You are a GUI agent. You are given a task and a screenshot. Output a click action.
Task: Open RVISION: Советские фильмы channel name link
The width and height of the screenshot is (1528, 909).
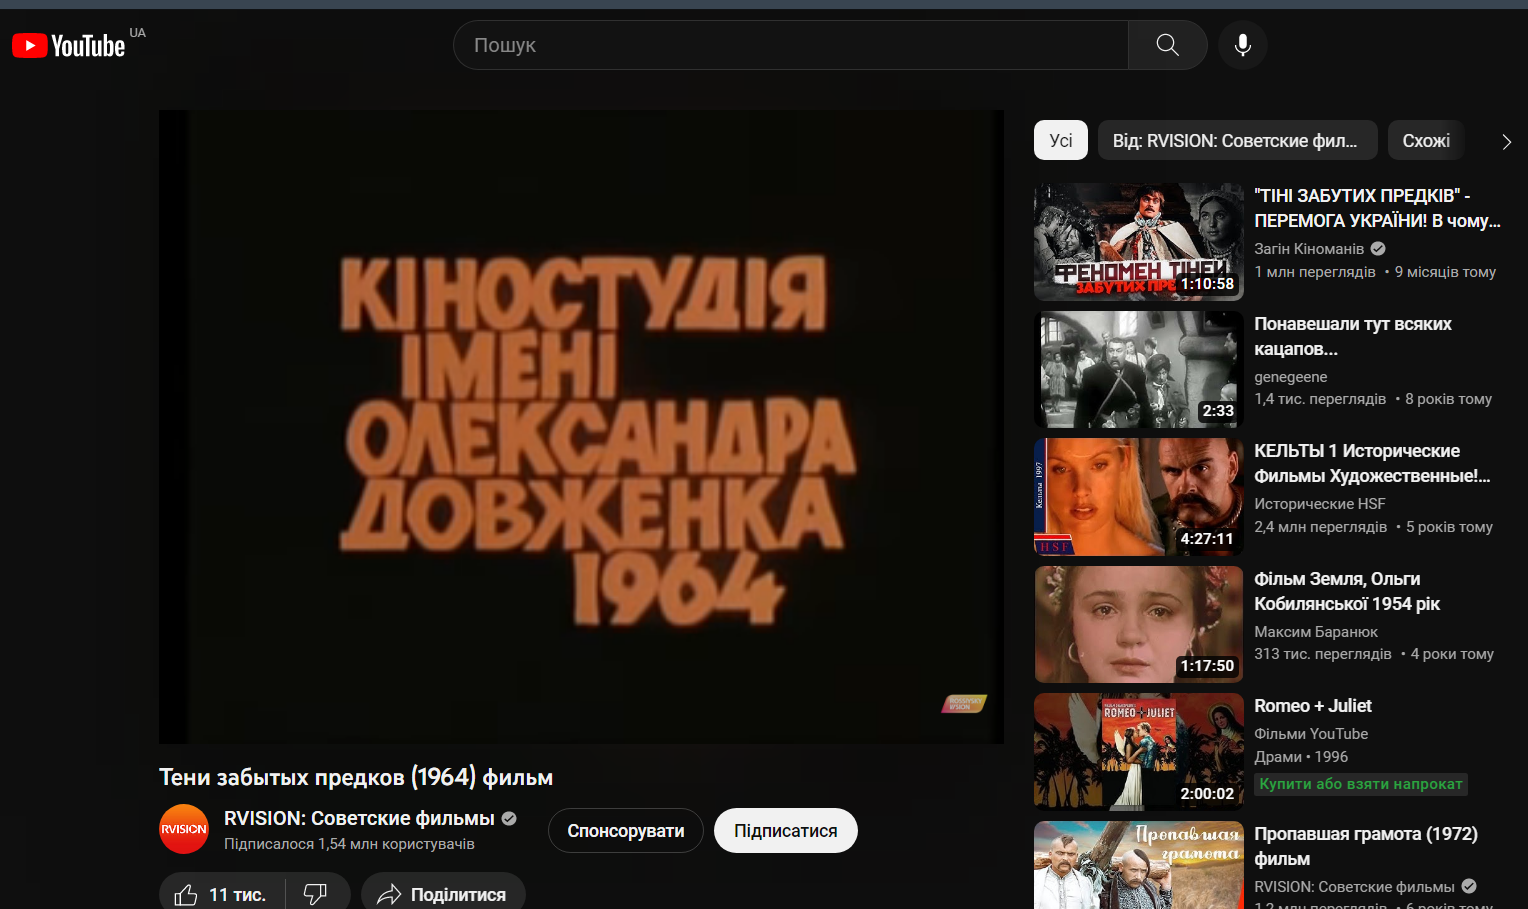pyautogui.click(x=359, y=818)
